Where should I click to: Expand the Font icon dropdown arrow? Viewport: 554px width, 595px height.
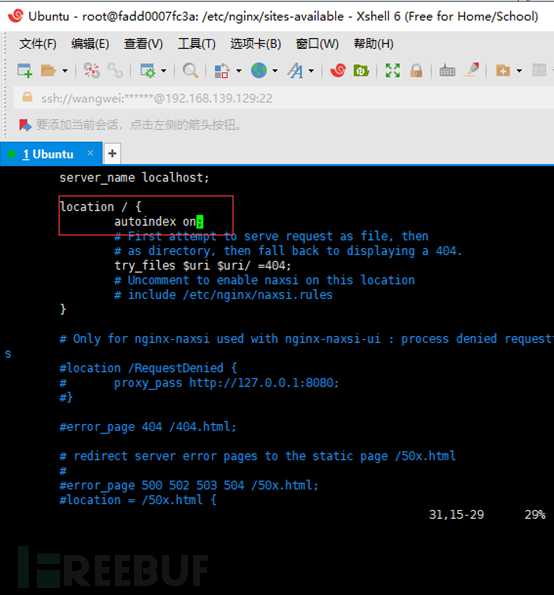311,71
